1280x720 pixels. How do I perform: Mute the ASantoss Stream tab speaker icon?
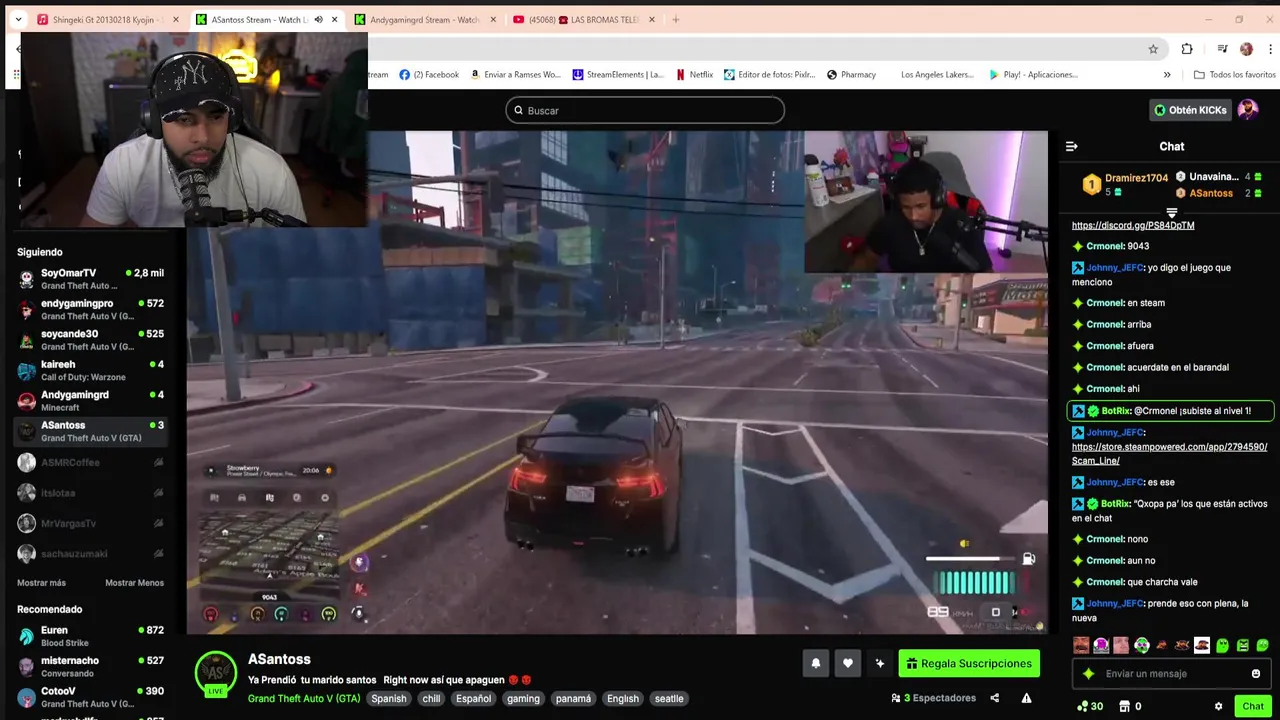(x=319, y=20)
